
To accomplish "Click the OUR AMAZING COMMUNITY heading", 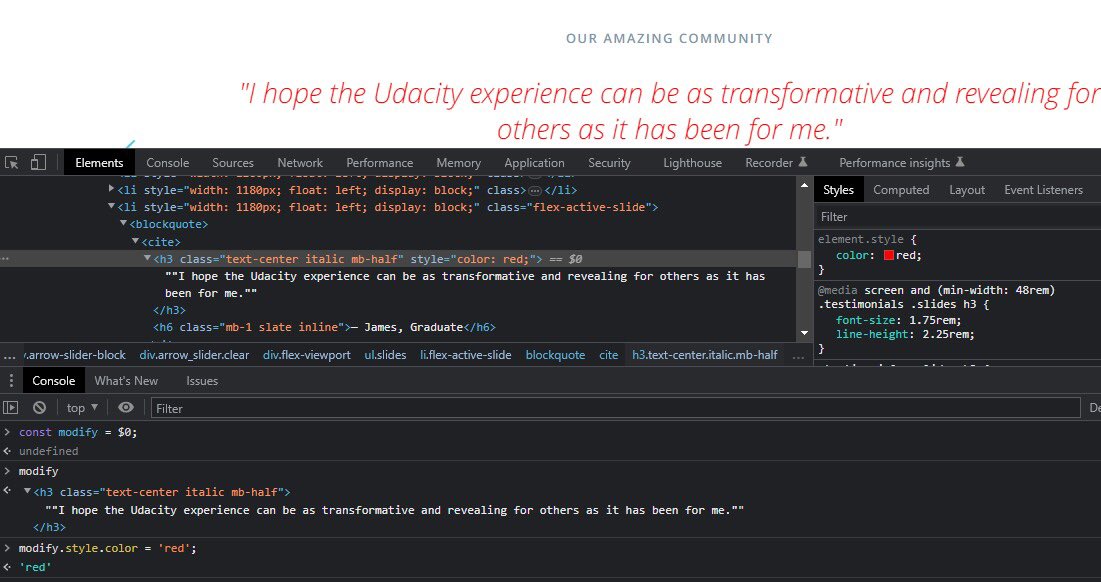I will (669, 39).
